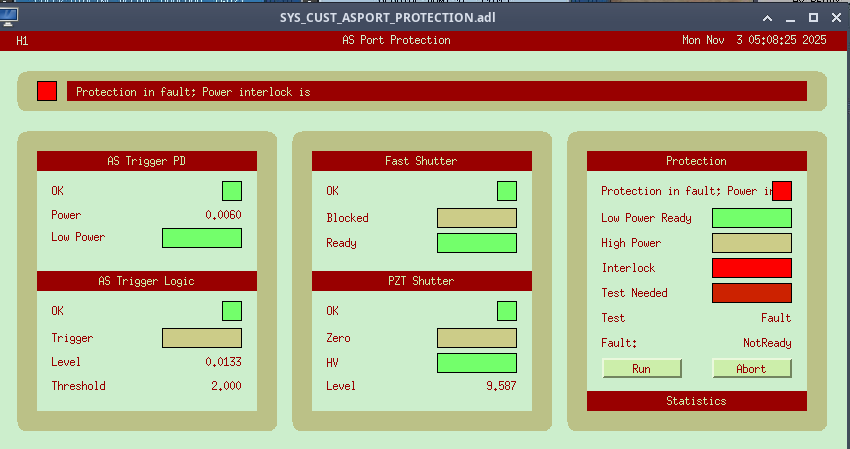Click the window shade arrow in title bar
This screenshot has height=449, width=850.
click(x=767, y=18)
